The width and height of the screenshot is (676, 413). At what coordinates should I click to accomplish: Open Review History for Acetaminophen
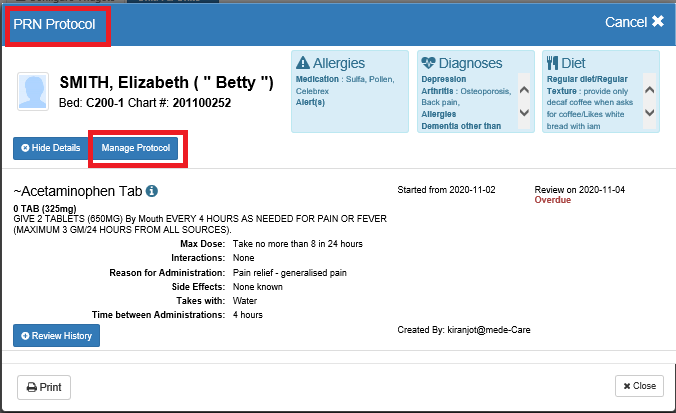[x=56, y=336]
